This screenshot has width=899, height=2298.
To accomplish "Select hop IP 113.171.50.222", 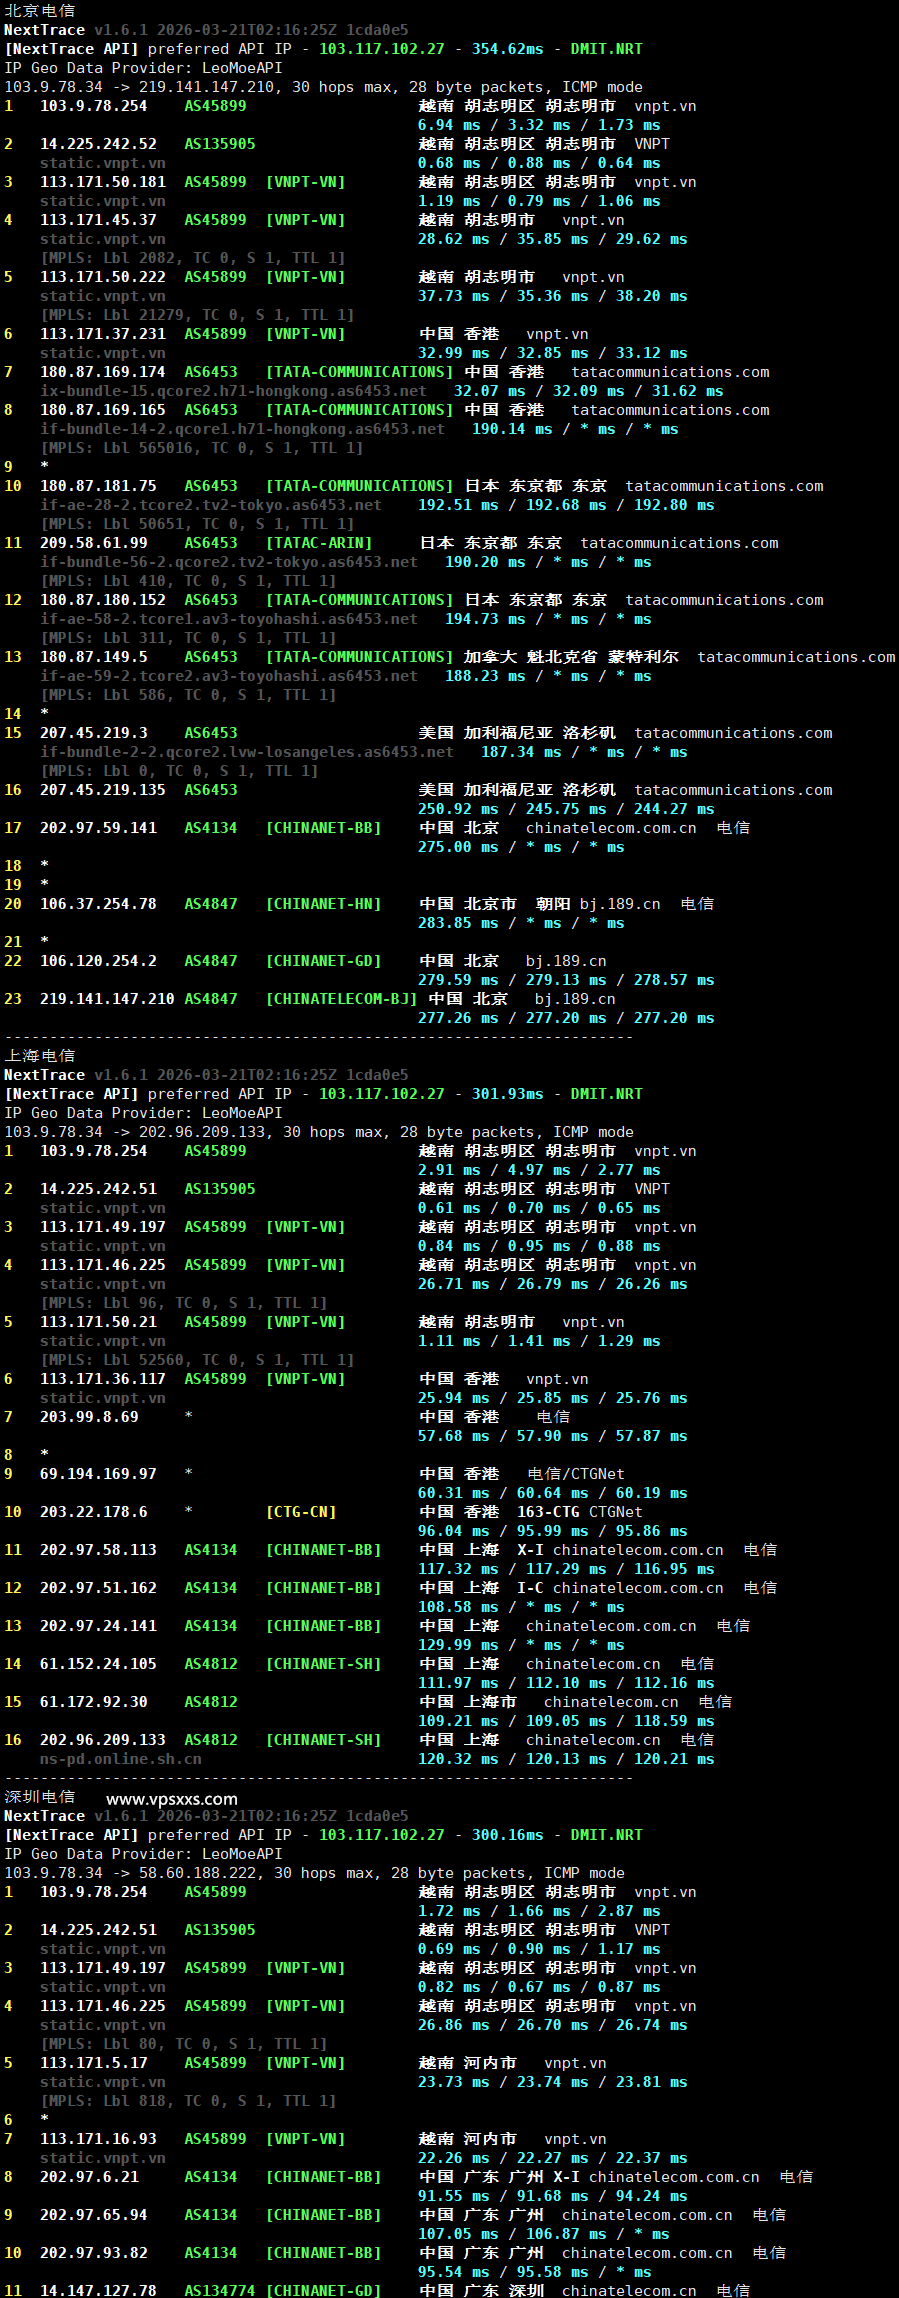I will pyautogui.click(x=103, y=277).
